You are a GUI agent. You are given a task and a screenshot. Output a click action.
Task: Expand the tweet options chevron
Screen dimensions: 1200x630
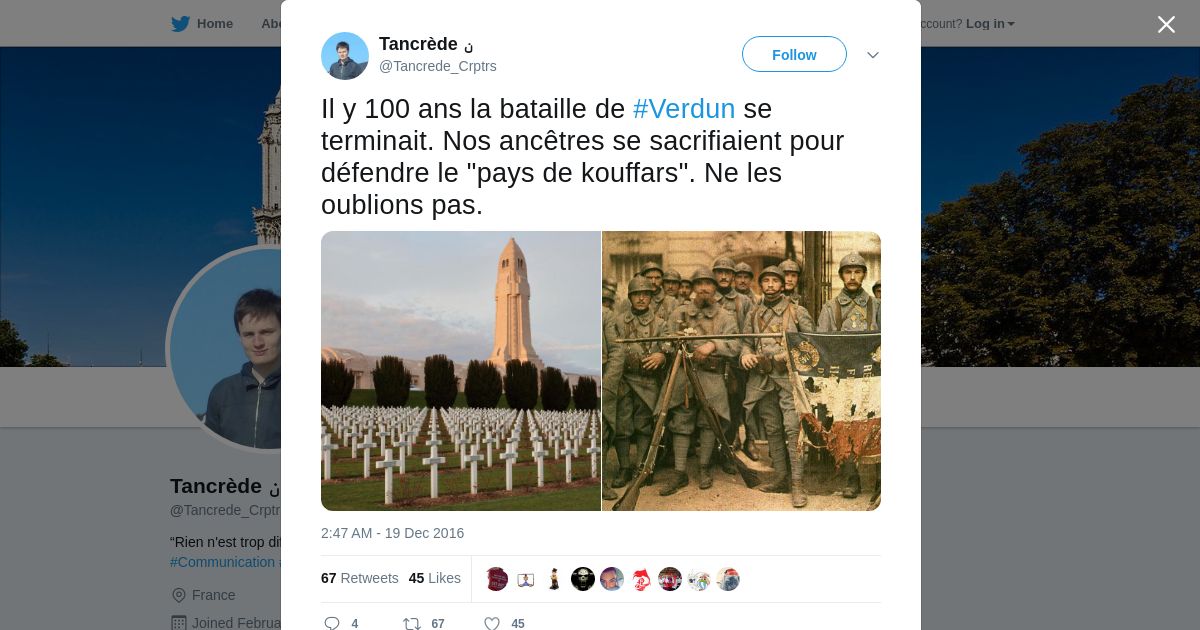(872, 55)
